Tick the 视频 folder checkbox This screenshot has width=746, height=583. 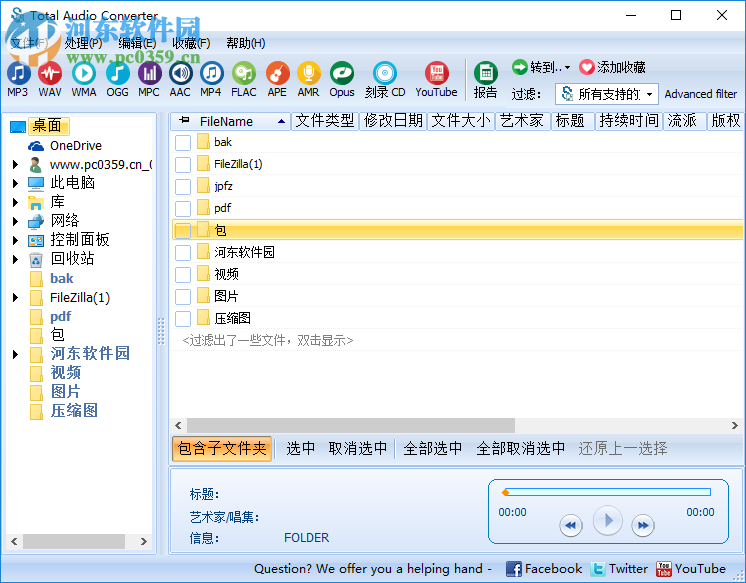pyautogui.click(x=183, y=275)
